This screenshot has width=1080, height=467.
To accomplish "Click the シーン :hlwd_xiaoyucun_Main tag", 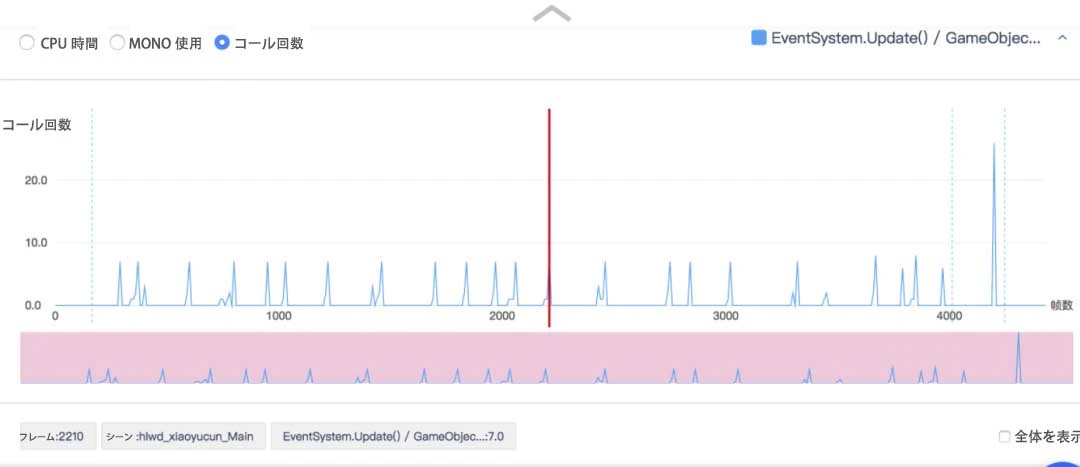I will [183, 436].
